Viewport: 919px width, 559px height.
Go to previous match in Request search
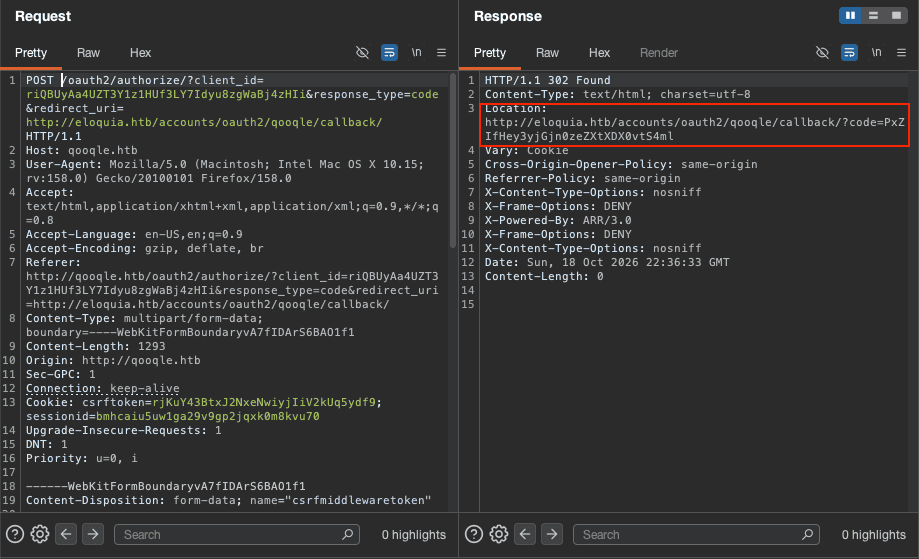pyautogui.click(x=66, y=534)
